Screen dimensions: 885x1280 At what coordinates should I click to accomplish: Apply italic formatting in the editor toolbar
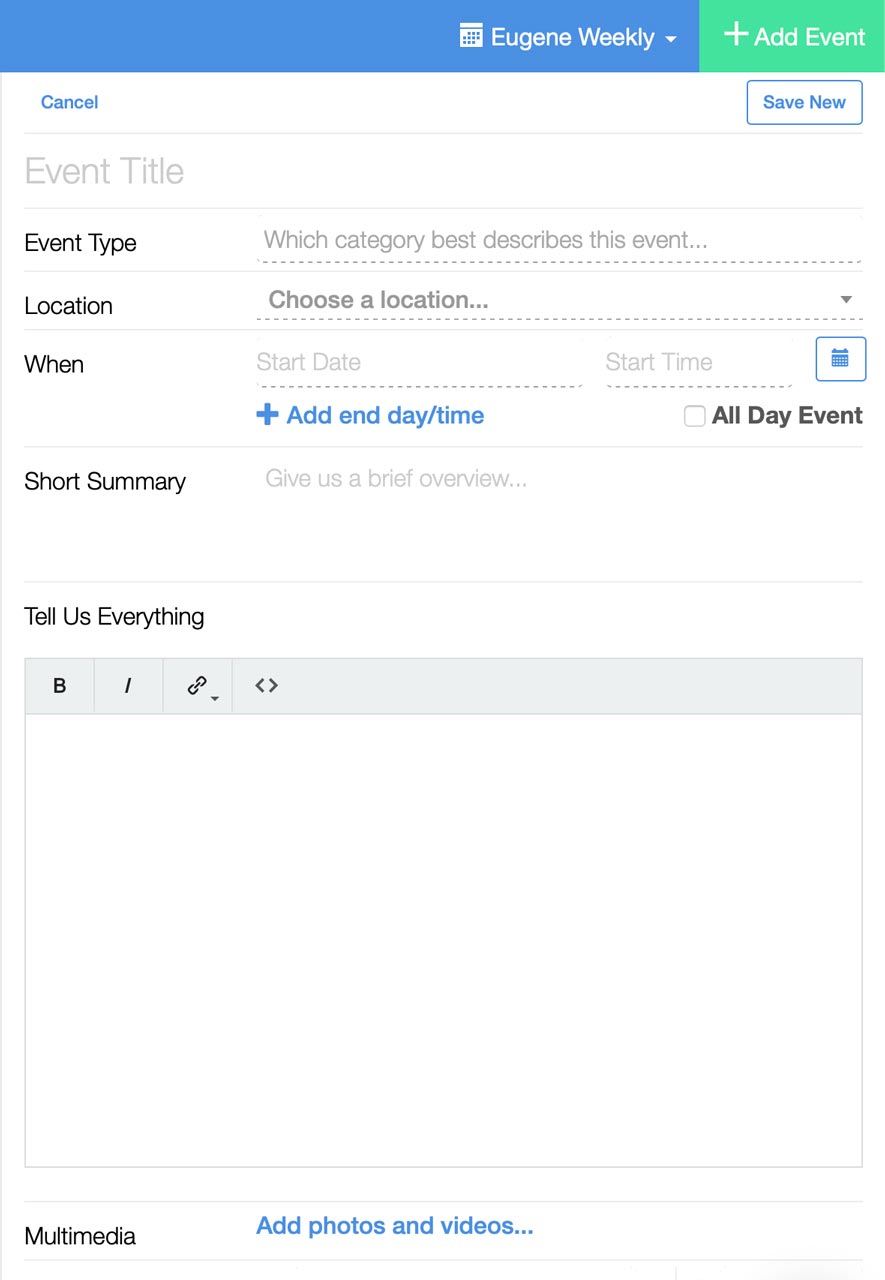click(128, 686)
